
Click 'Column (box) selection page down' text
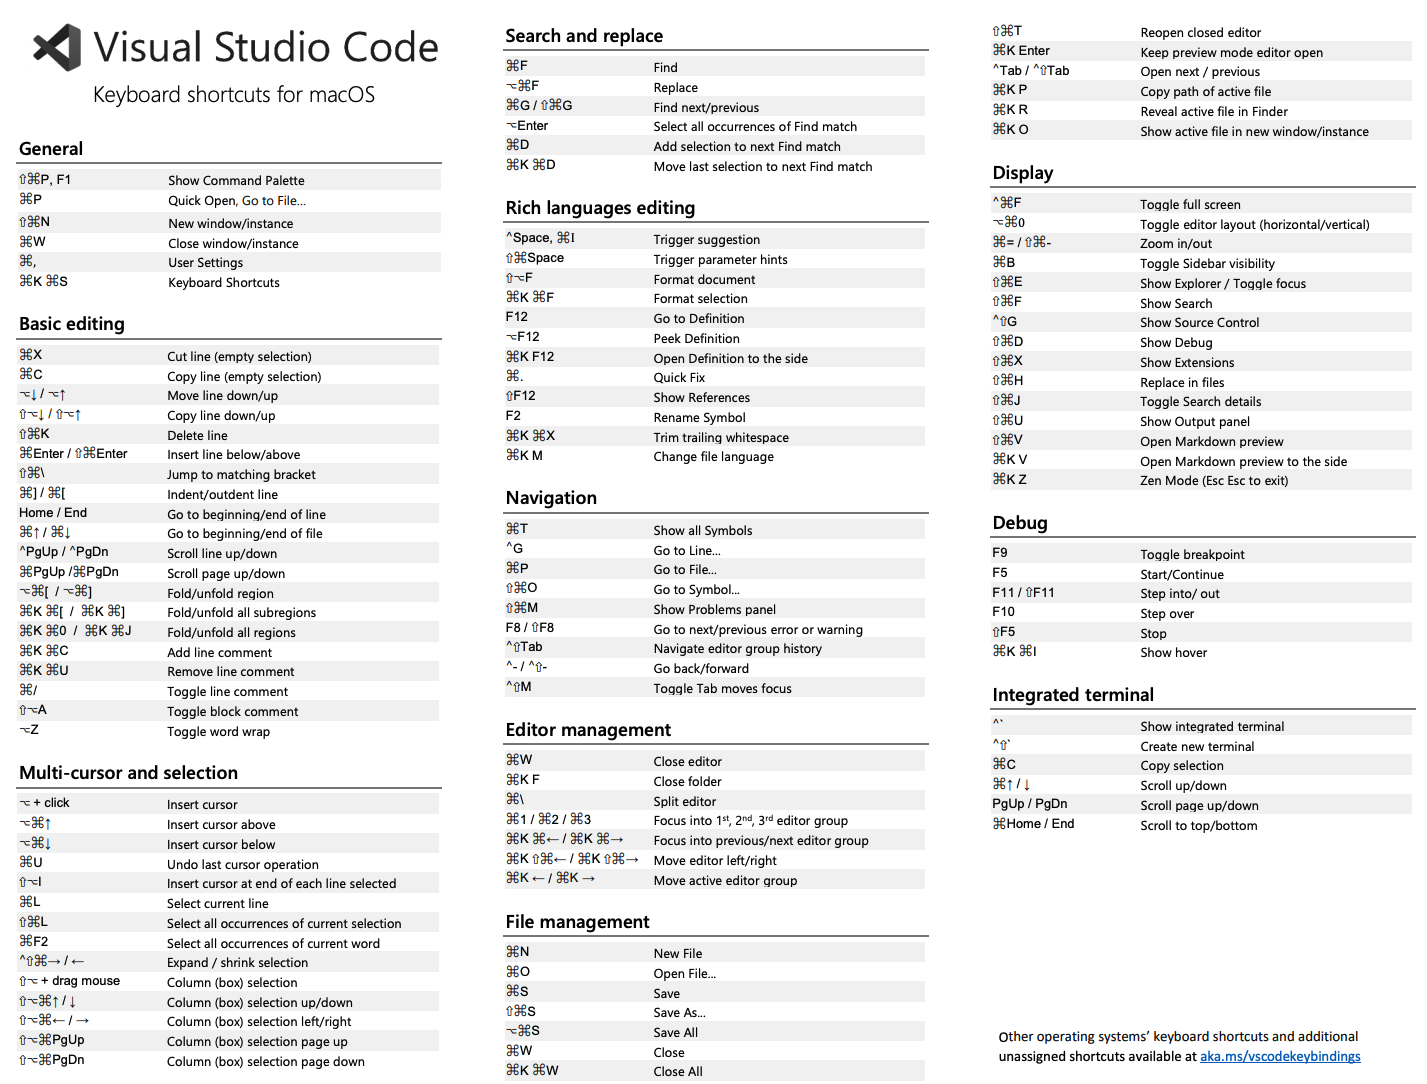266,1062
